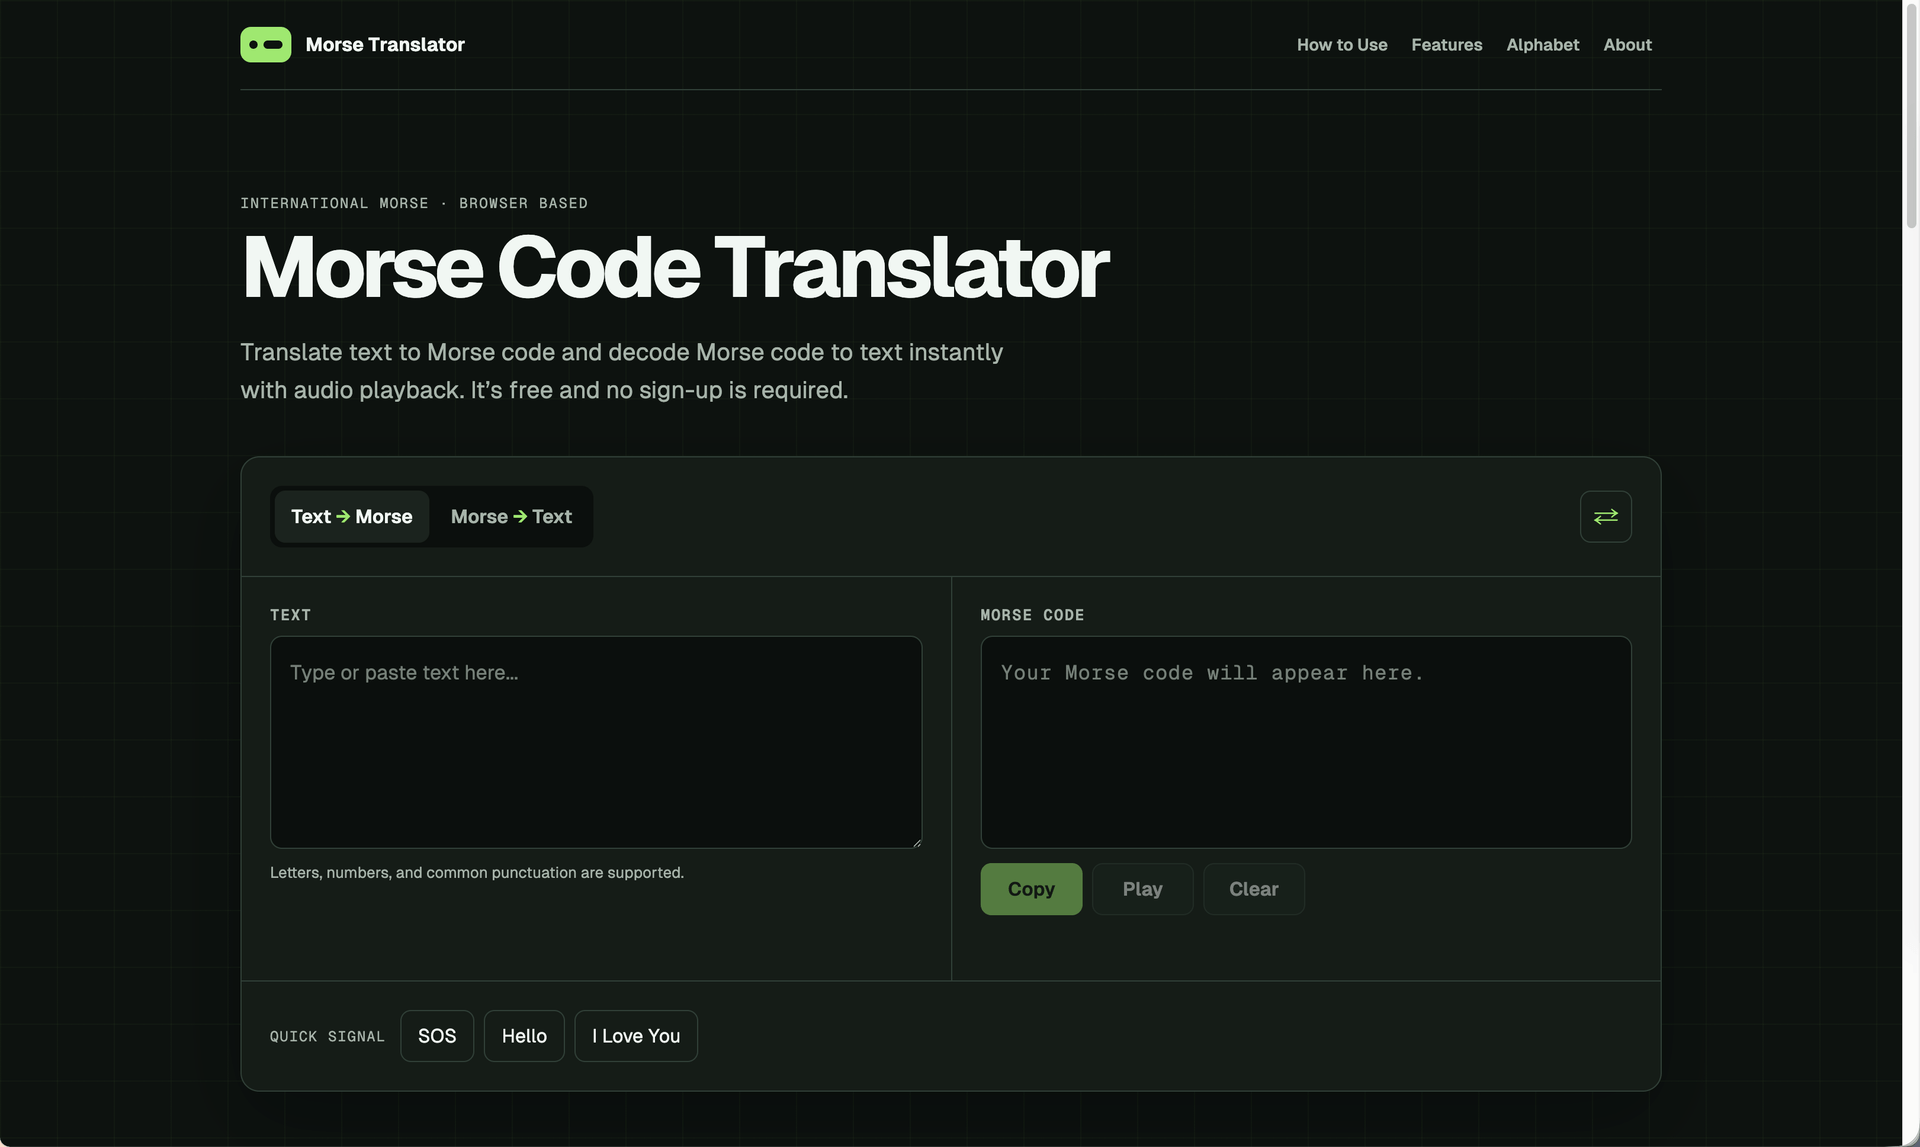Image resolution: width=1920 pixels, height=1147 pixels.
Task: Insert the I Love You quick signal
Action: pos(636,1036)
